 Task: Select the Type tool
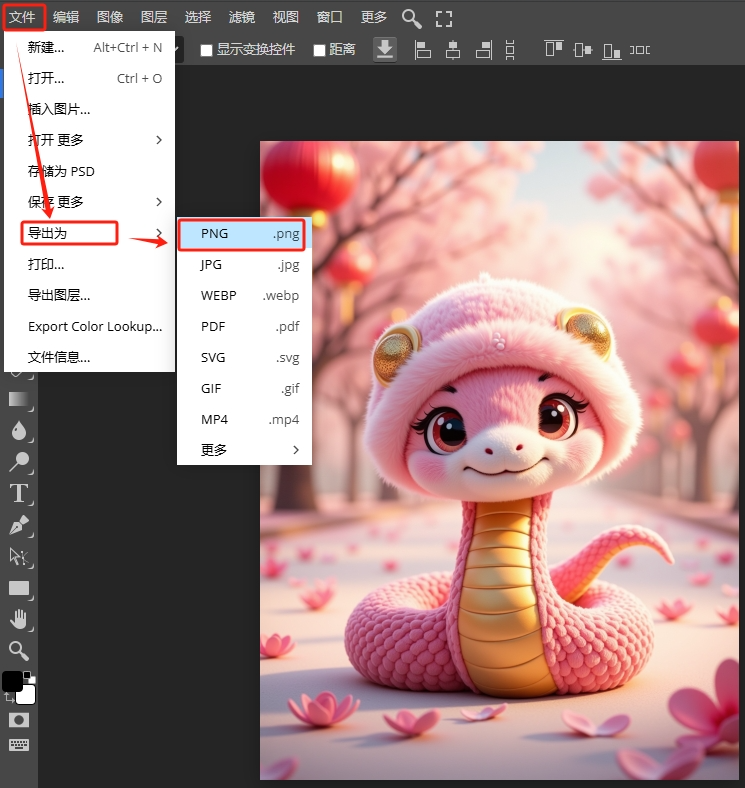[19, 494]
